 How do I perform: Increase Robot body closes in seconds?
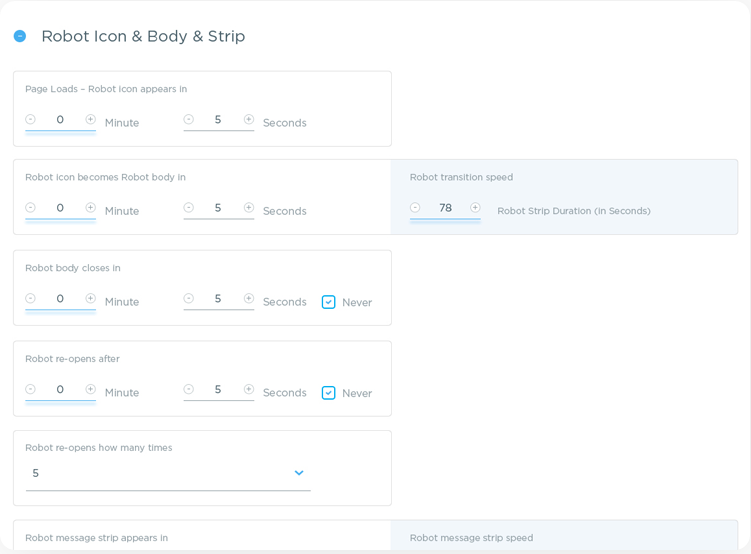point(248,298)
